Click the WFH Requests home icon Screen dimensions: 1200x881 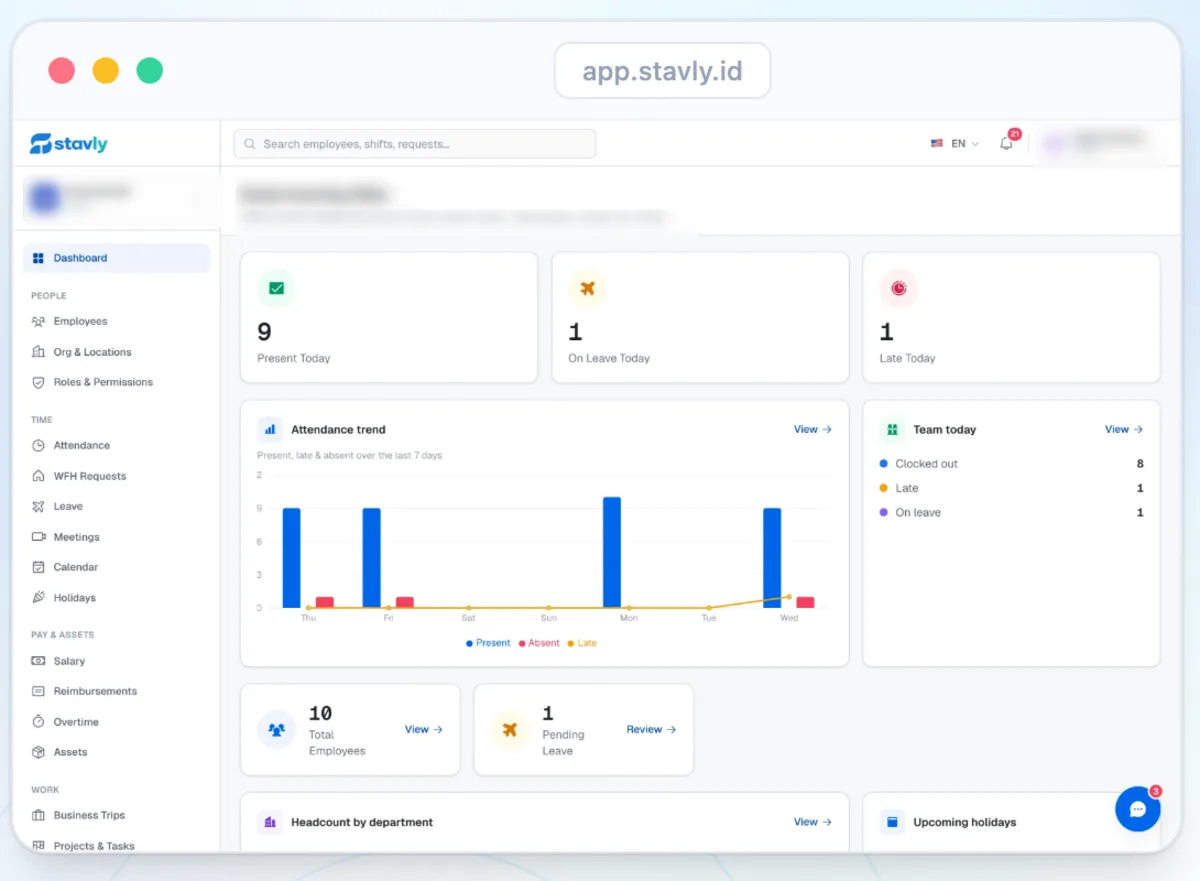[x=38, y=476]
